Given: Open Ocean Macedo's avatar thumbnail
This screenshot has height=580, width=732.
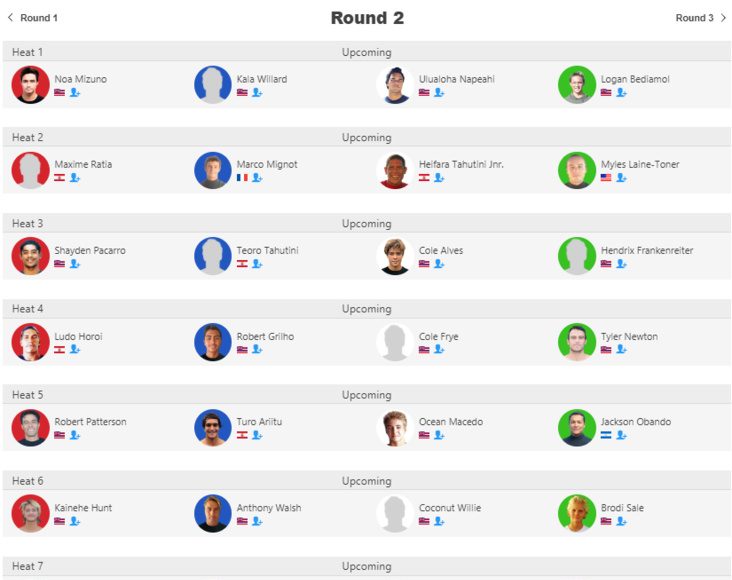Looking at the screenshot, I should coord(395,428).
